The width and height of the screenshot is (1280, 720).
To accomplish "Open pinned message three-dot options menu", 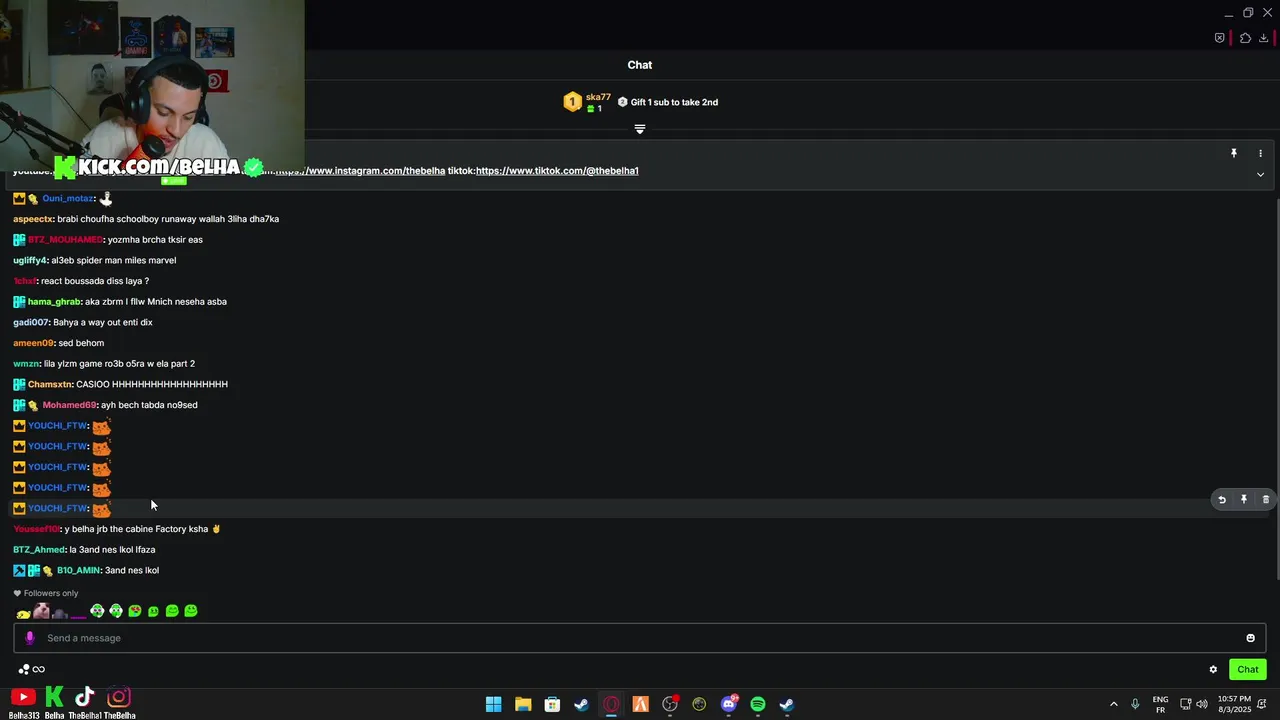I will pos(1260,153).
